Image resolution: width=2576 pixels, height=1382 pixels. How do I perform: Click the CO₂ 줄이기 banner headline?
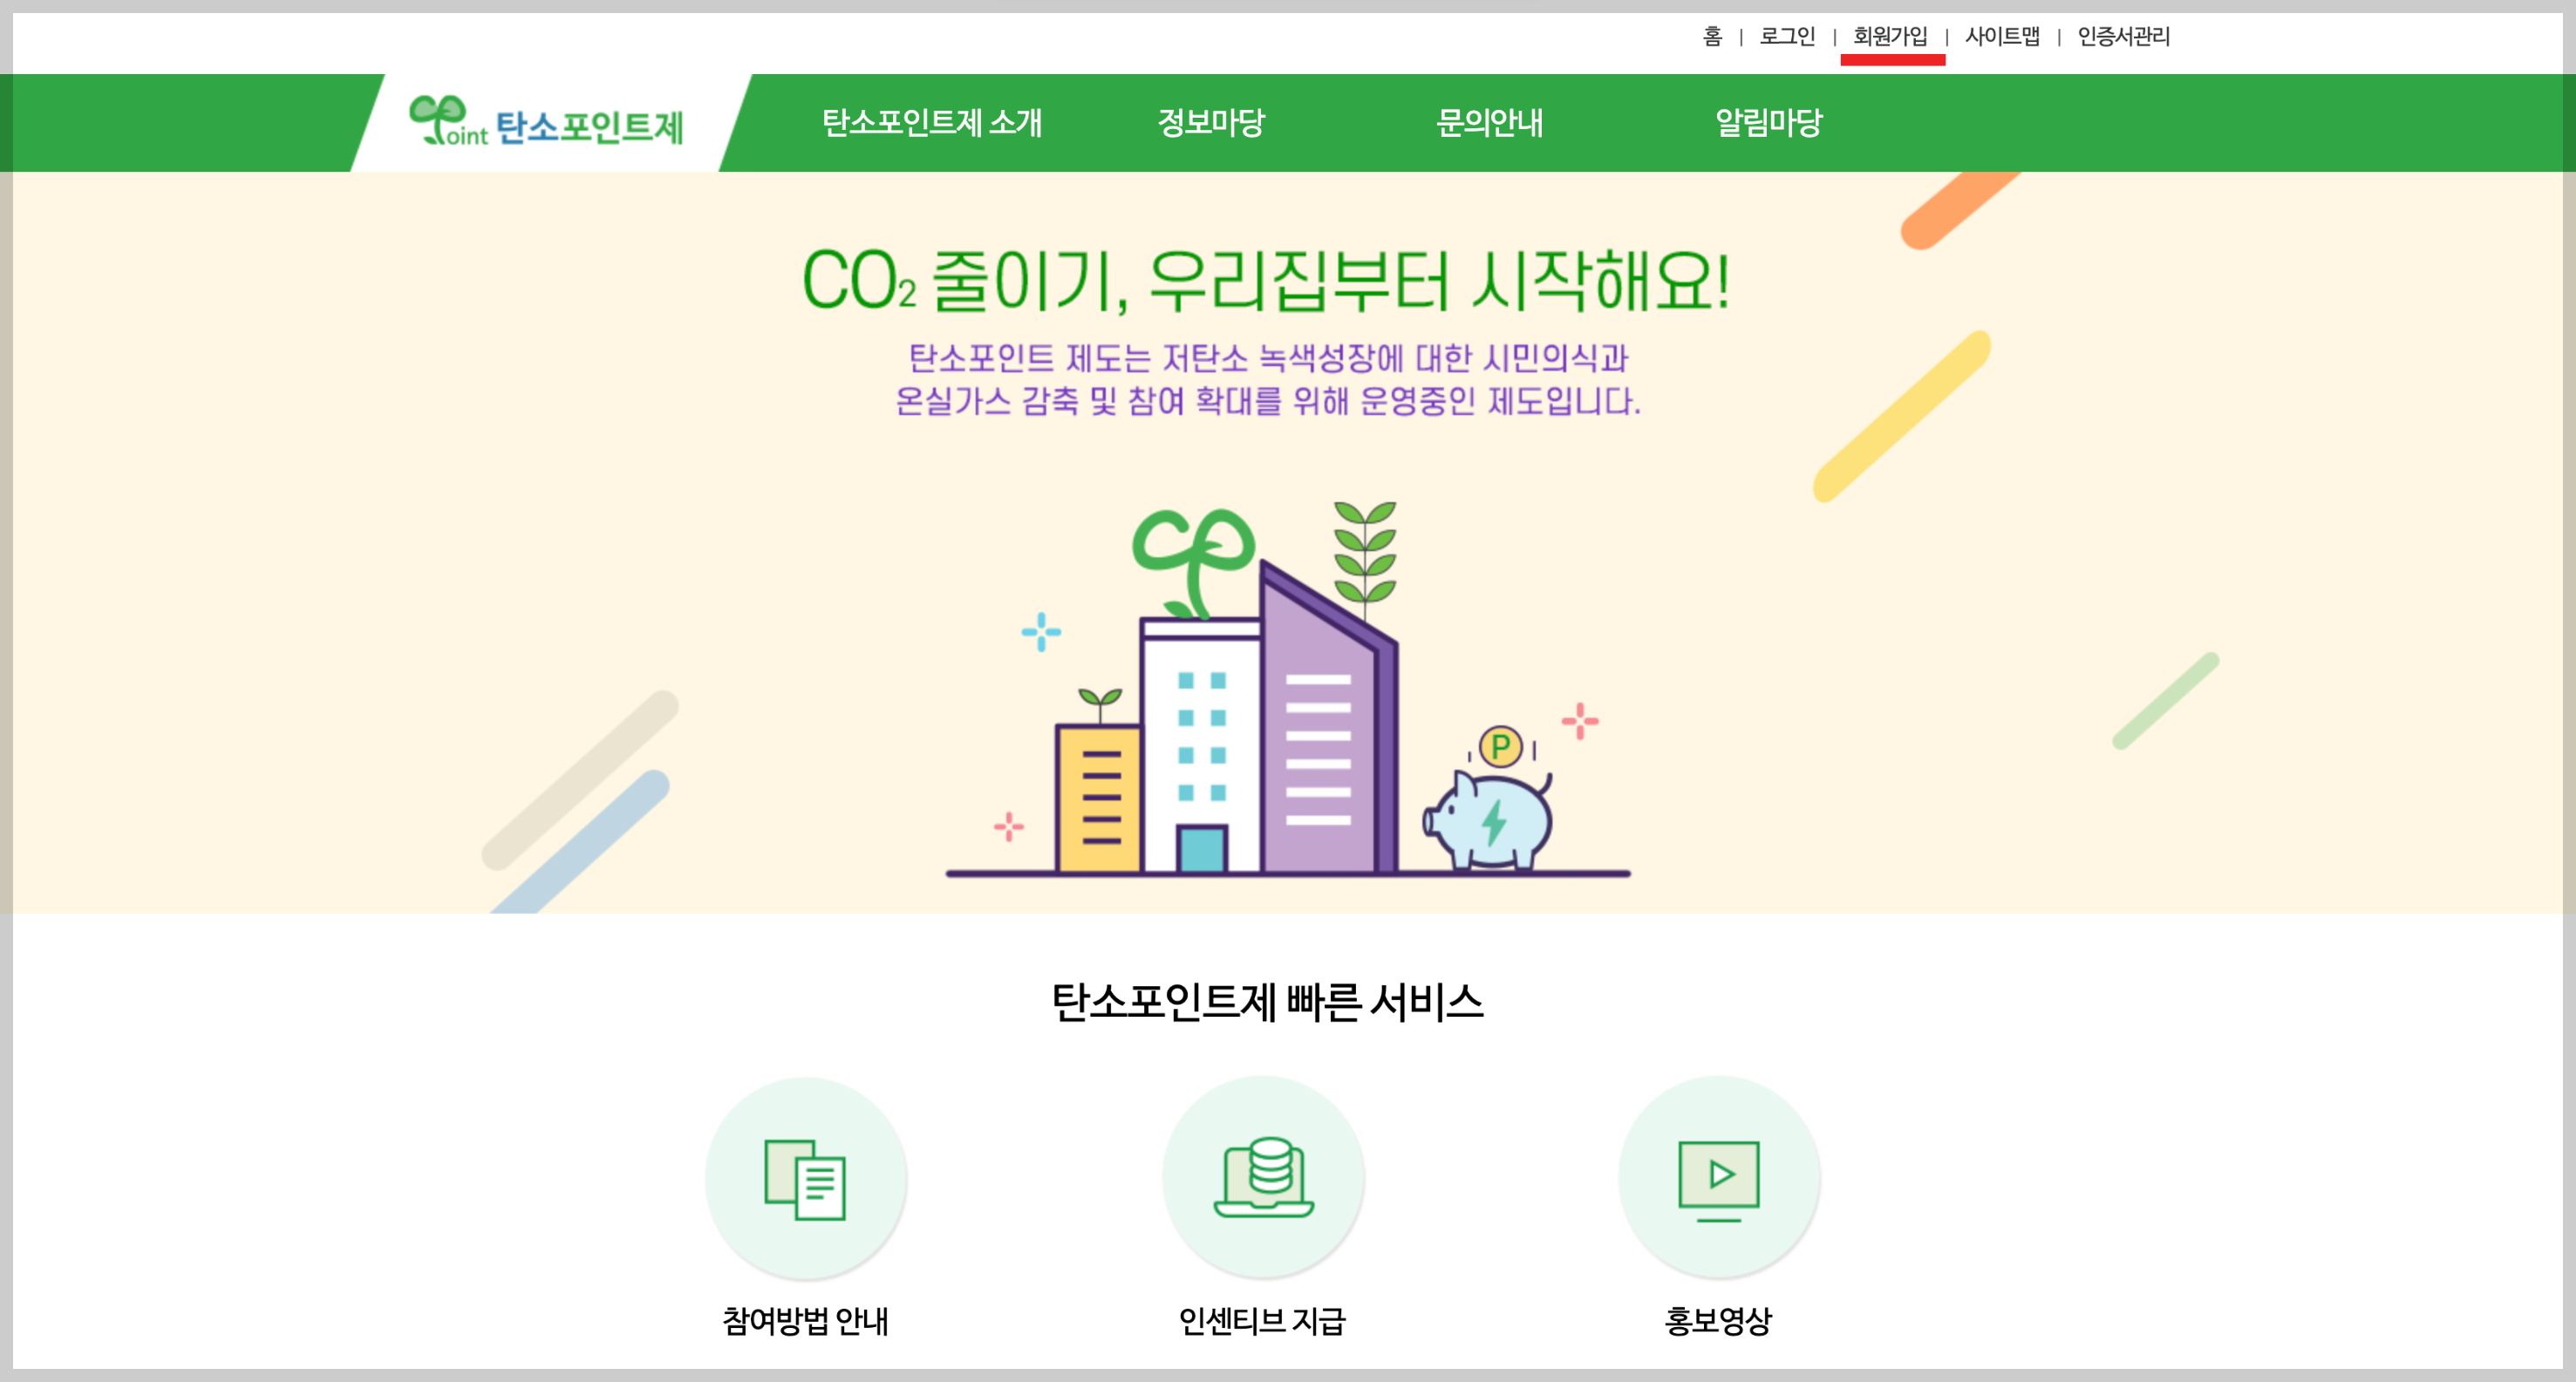[x=1267, y=281]
